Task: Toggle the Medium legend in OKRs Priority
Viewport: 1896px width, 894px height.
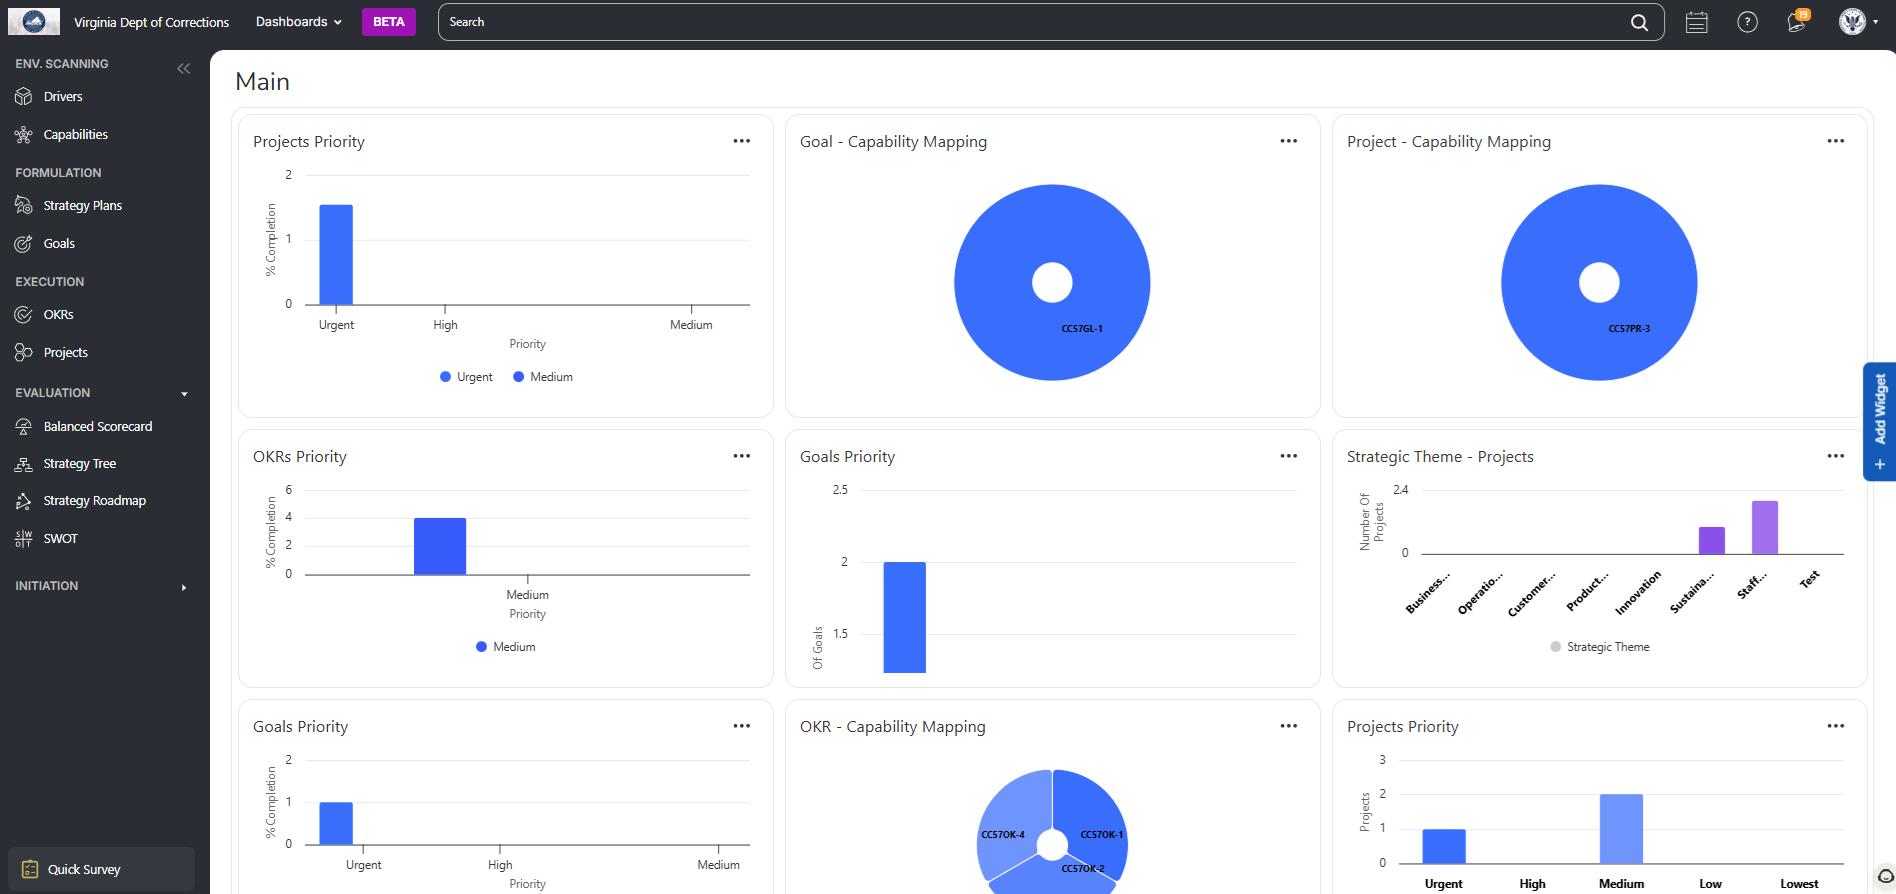Action: pyautogui.click(x=506, y=647)
